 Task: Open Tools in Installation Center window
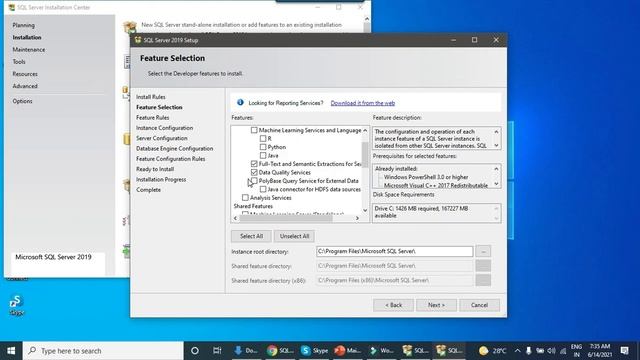(19, 62)
